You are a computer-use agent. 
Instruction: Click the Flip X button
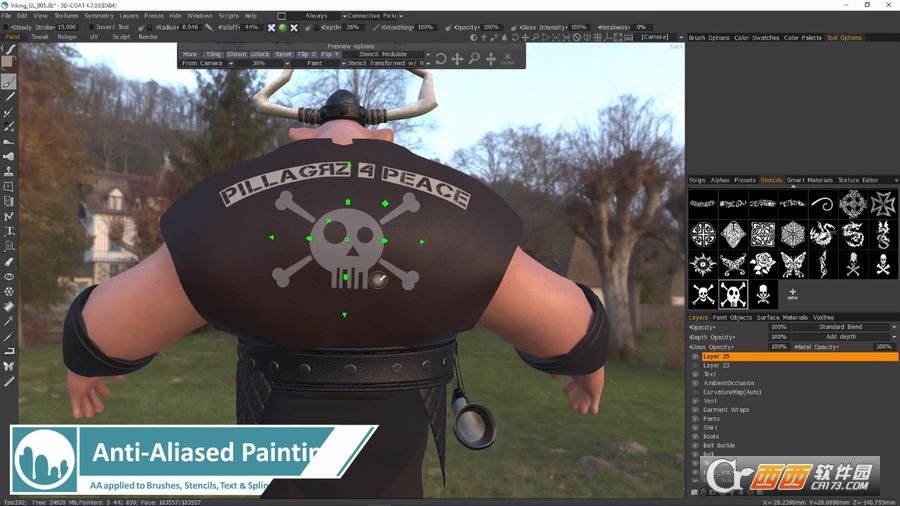[307, 54]
